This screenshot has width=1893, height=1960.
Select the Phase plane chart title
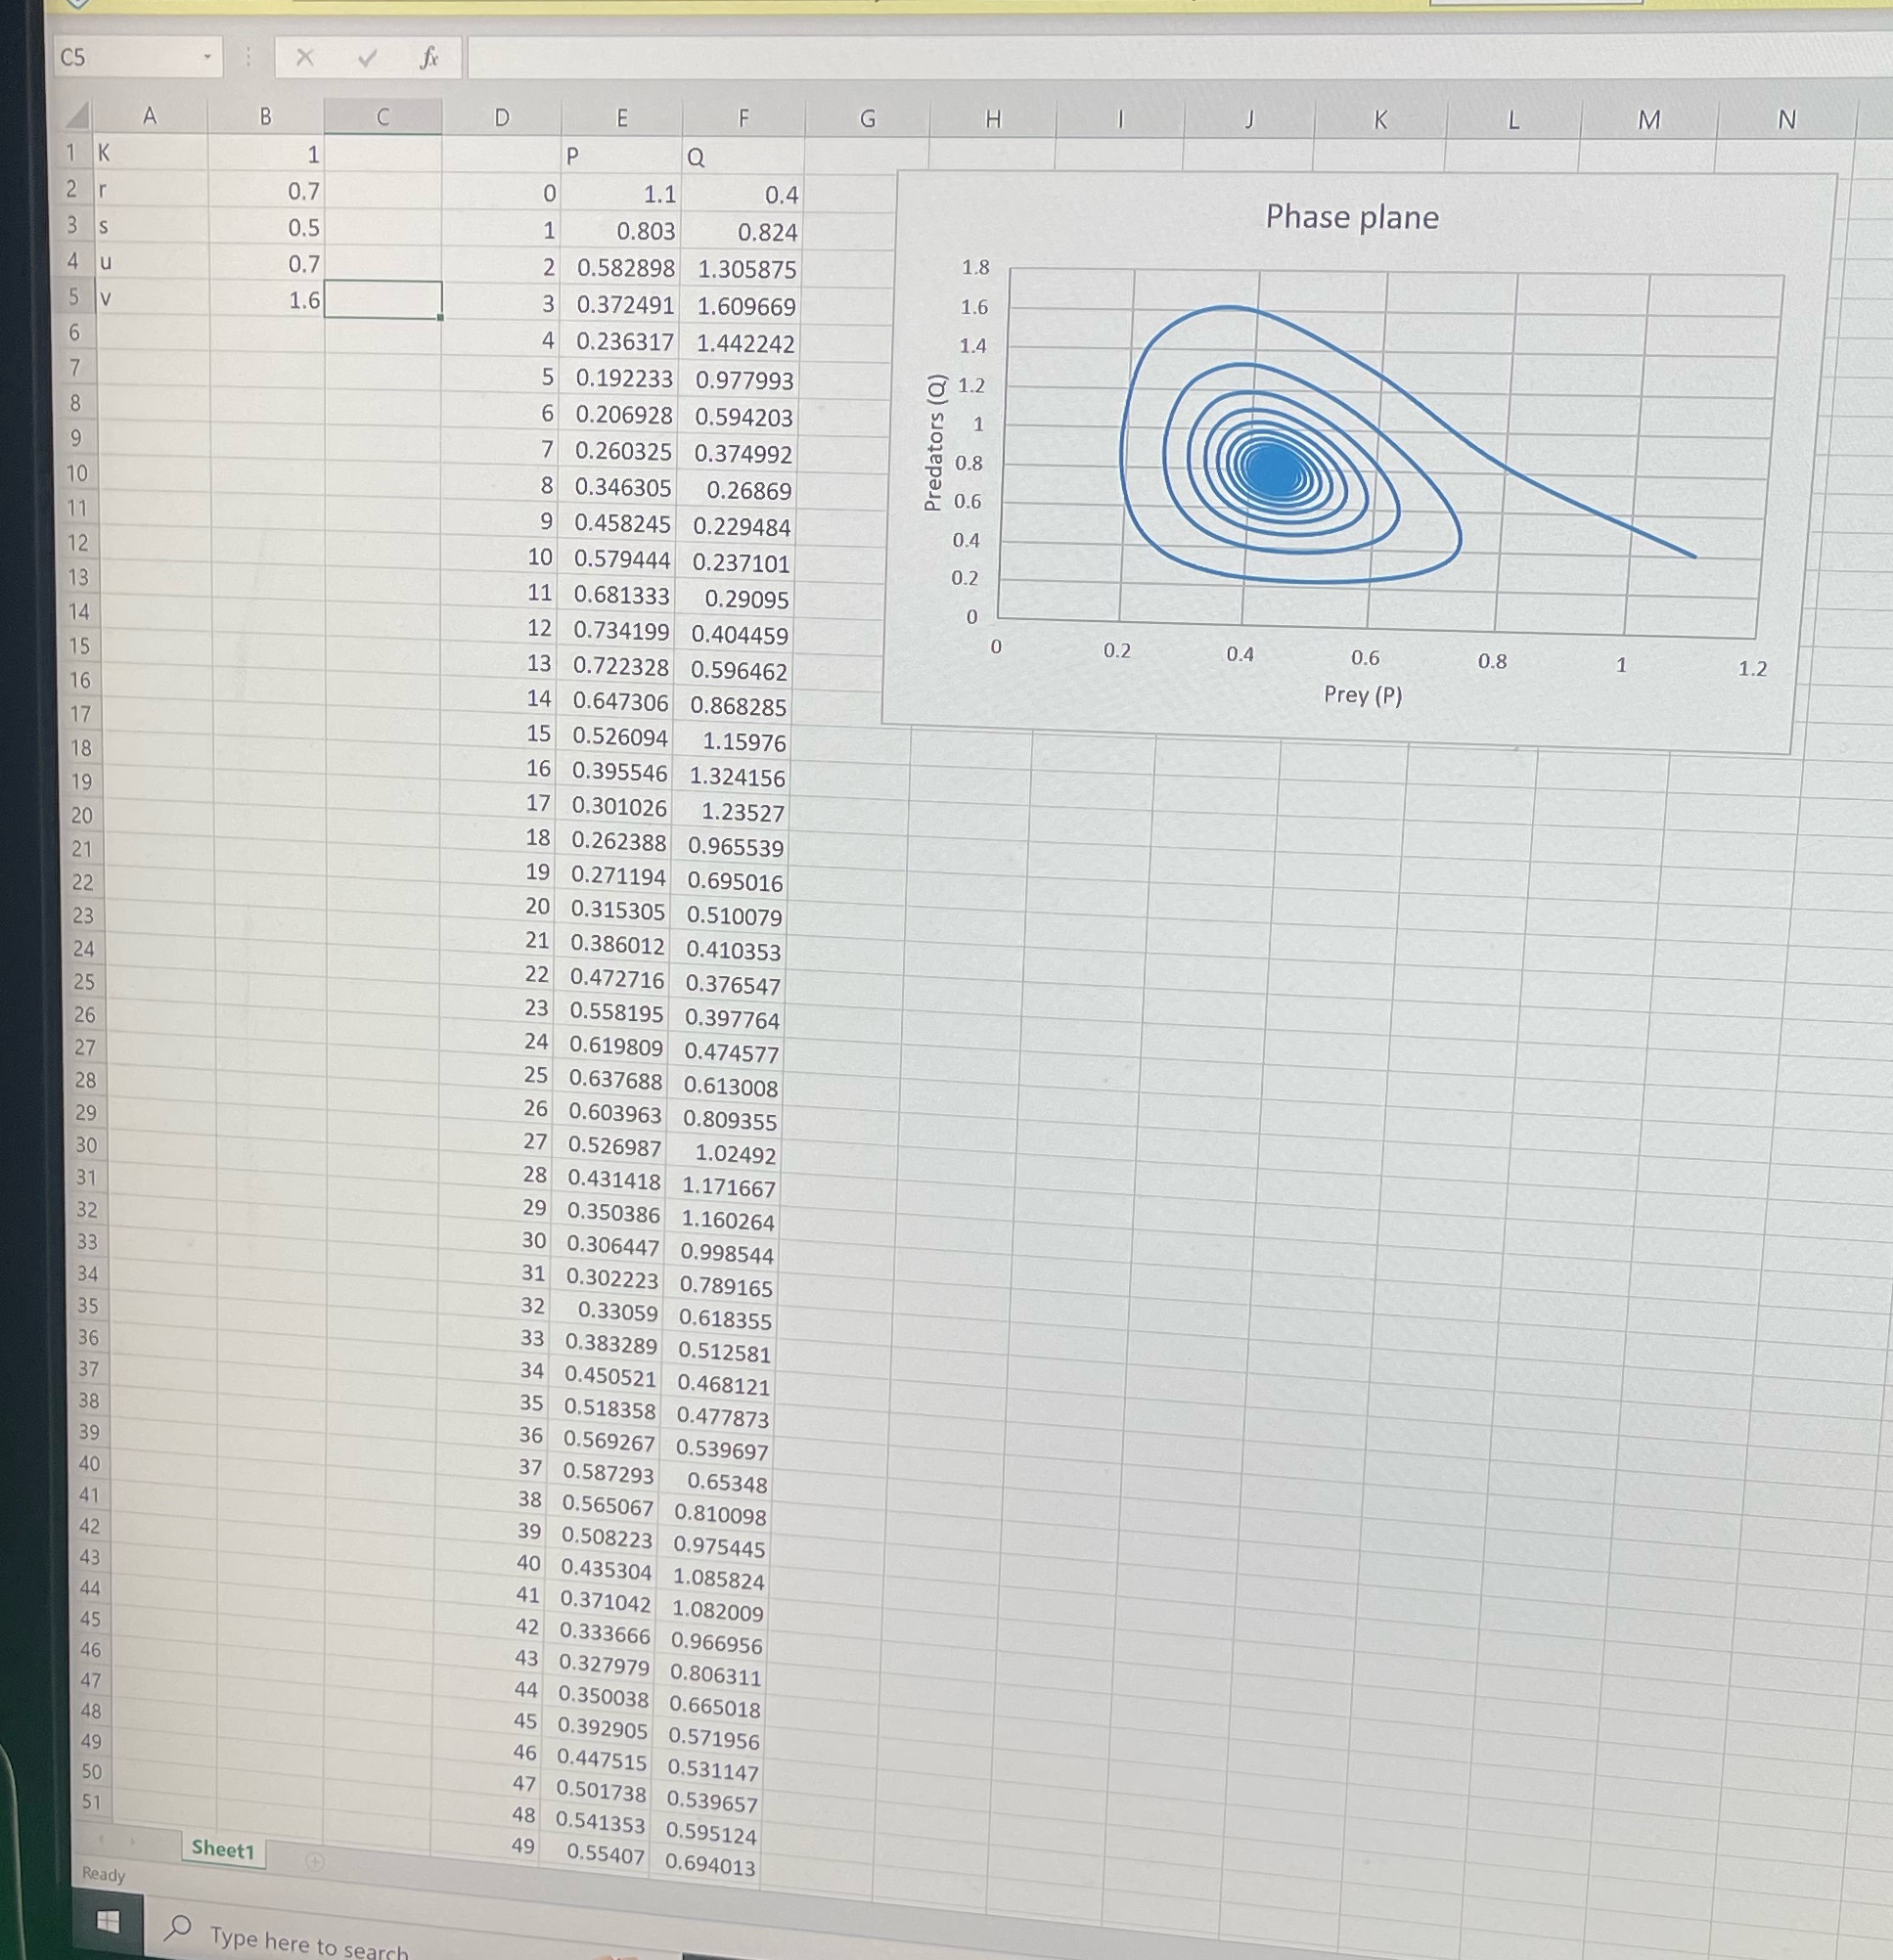point(1352,217)
